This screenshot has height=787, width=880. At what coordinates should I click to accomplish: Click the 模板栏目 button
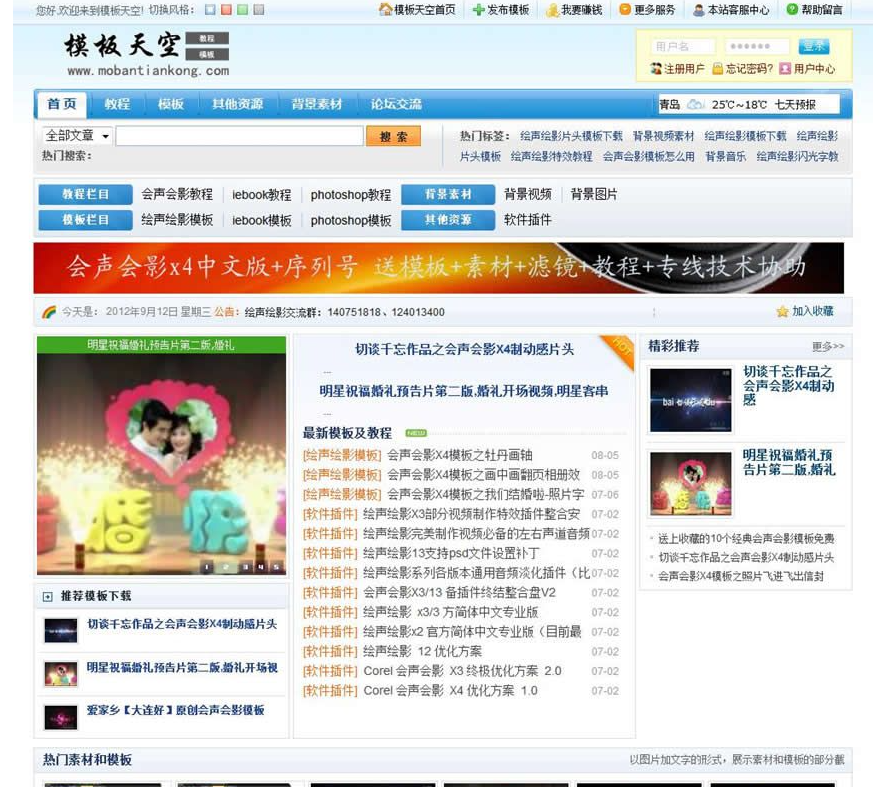tap(85, 220)
